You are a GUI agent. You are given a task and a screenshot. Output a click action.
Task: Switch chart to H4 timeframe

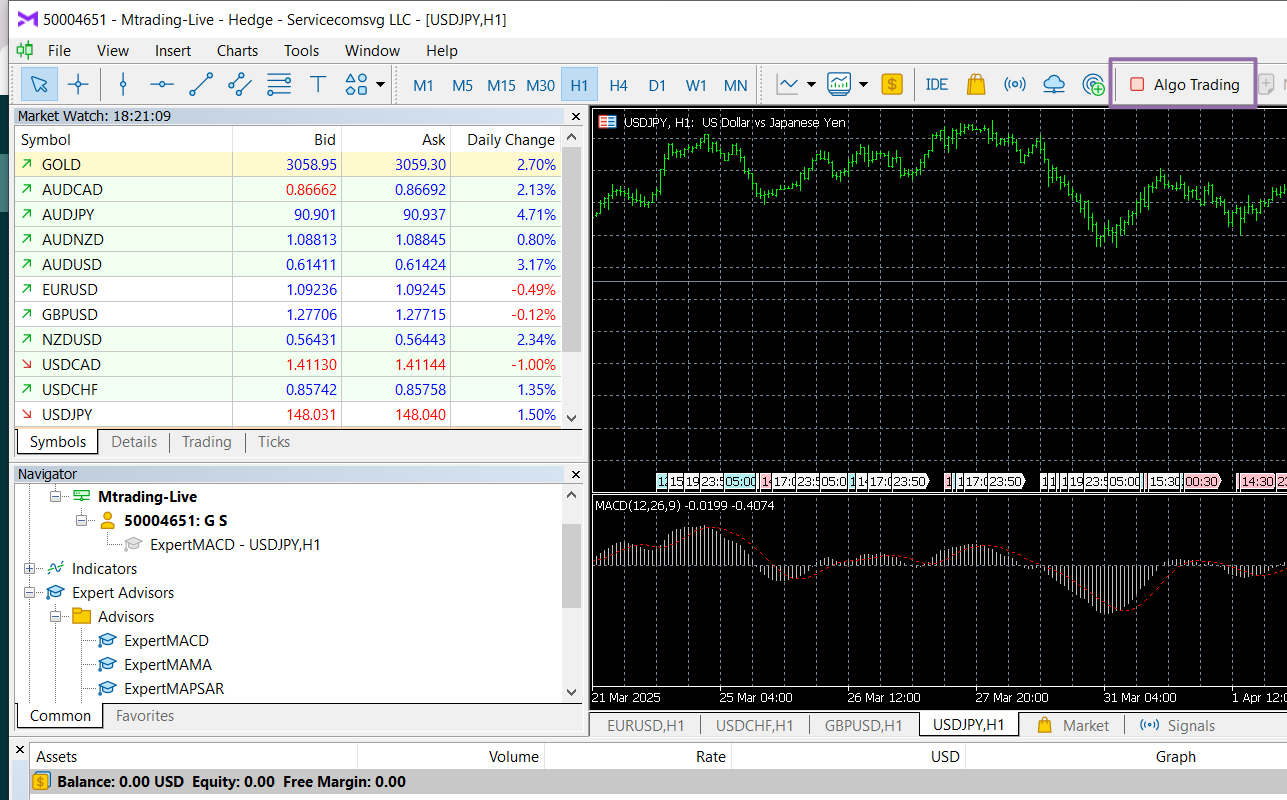(618, 85)
